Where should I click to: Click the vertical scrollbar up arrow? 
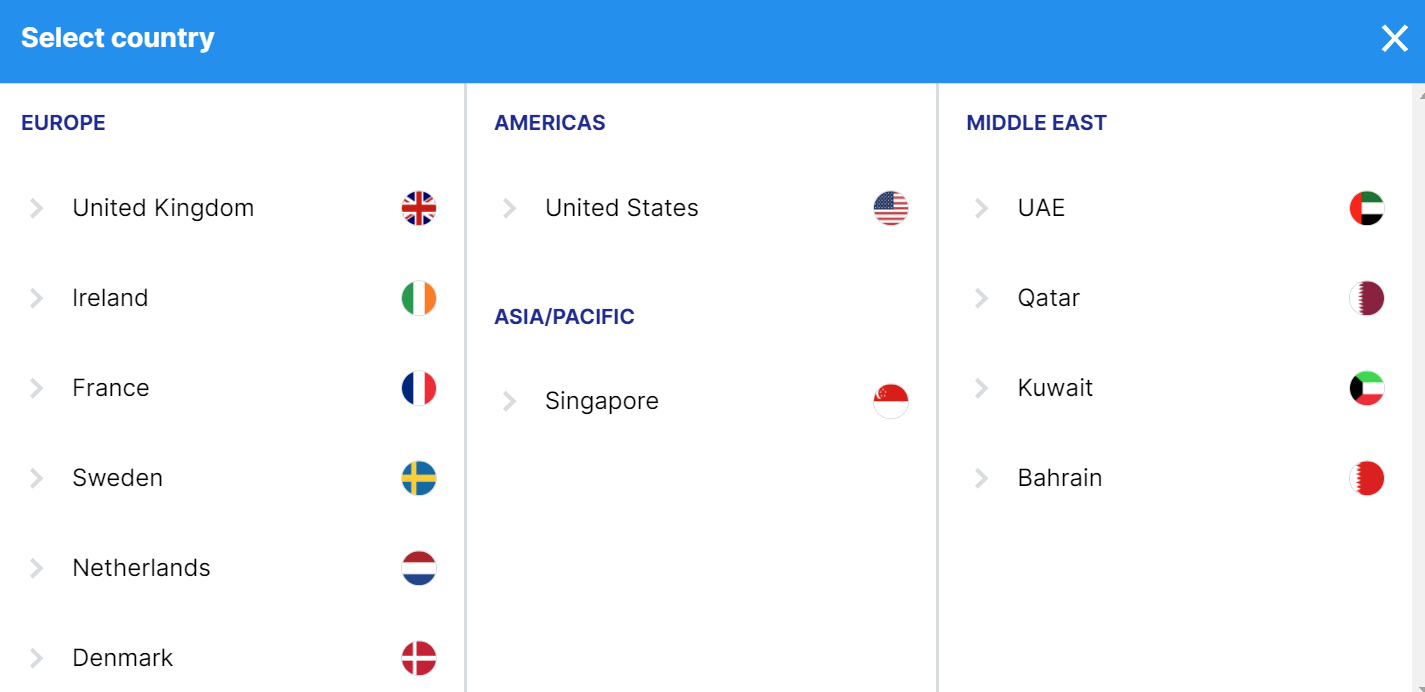point(1419,95)
